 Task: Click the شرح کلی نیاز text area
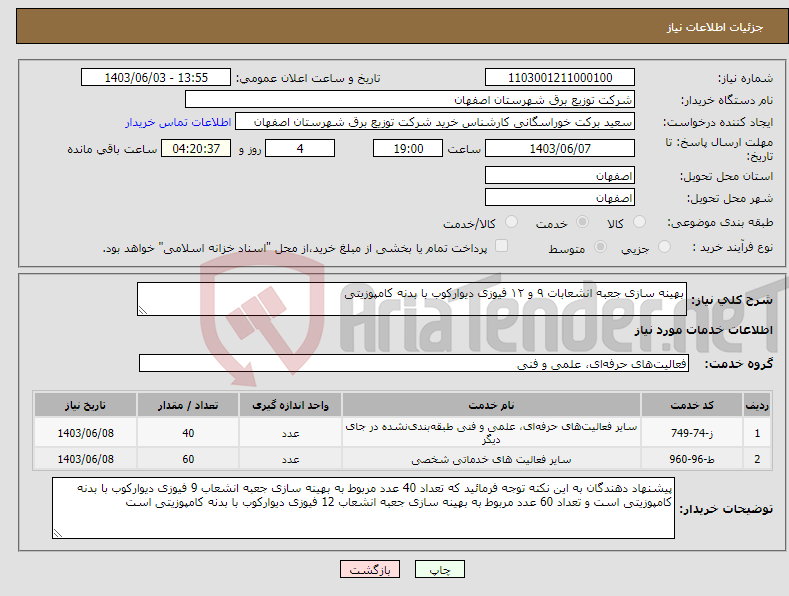(x=412, y=299)
